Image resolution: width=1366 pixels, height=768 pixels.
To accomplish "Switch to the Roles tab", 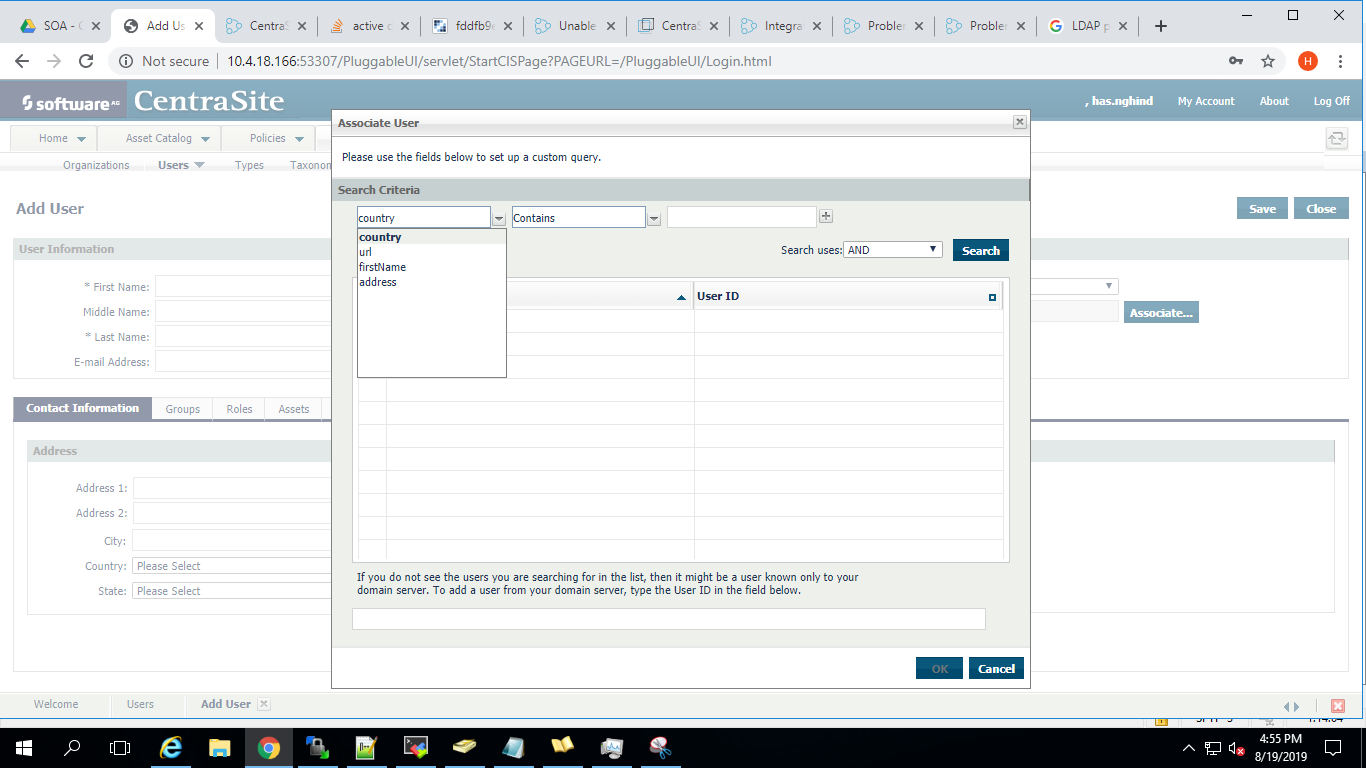I will 239,408.
